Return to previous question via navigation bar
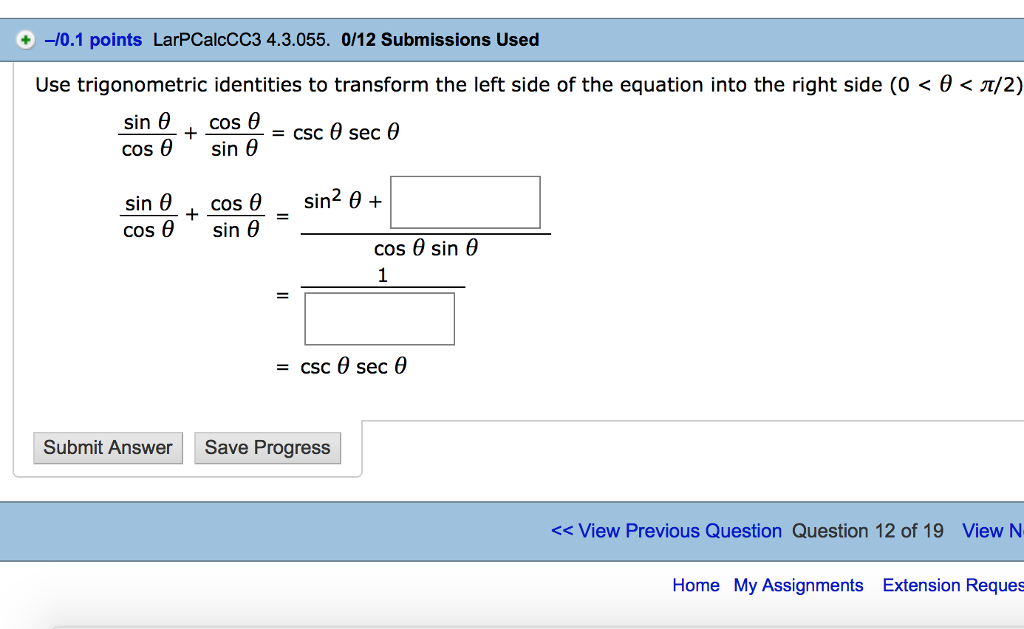The height and width of the screenshot is (629, 1024). point(664,531)
